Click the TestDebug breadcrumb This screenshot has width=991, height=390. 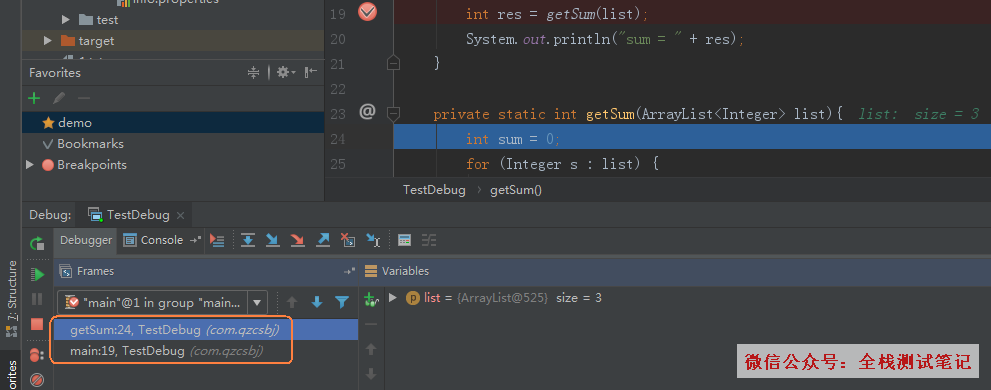point(434,190)
